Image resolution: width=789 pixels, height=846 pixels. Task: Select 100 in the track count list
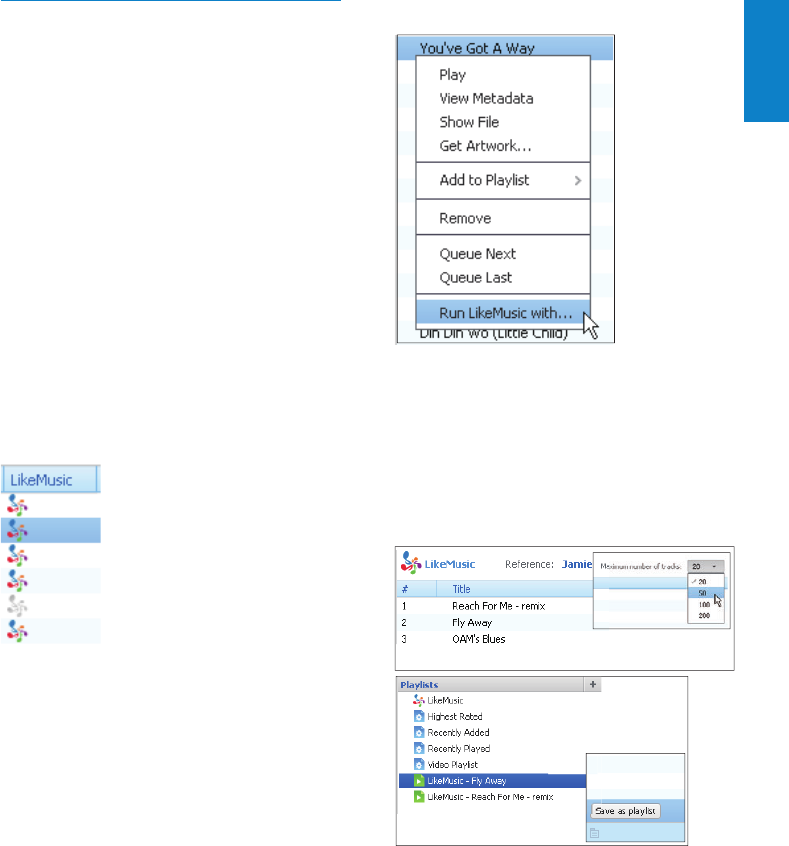(x=705, y=604)
